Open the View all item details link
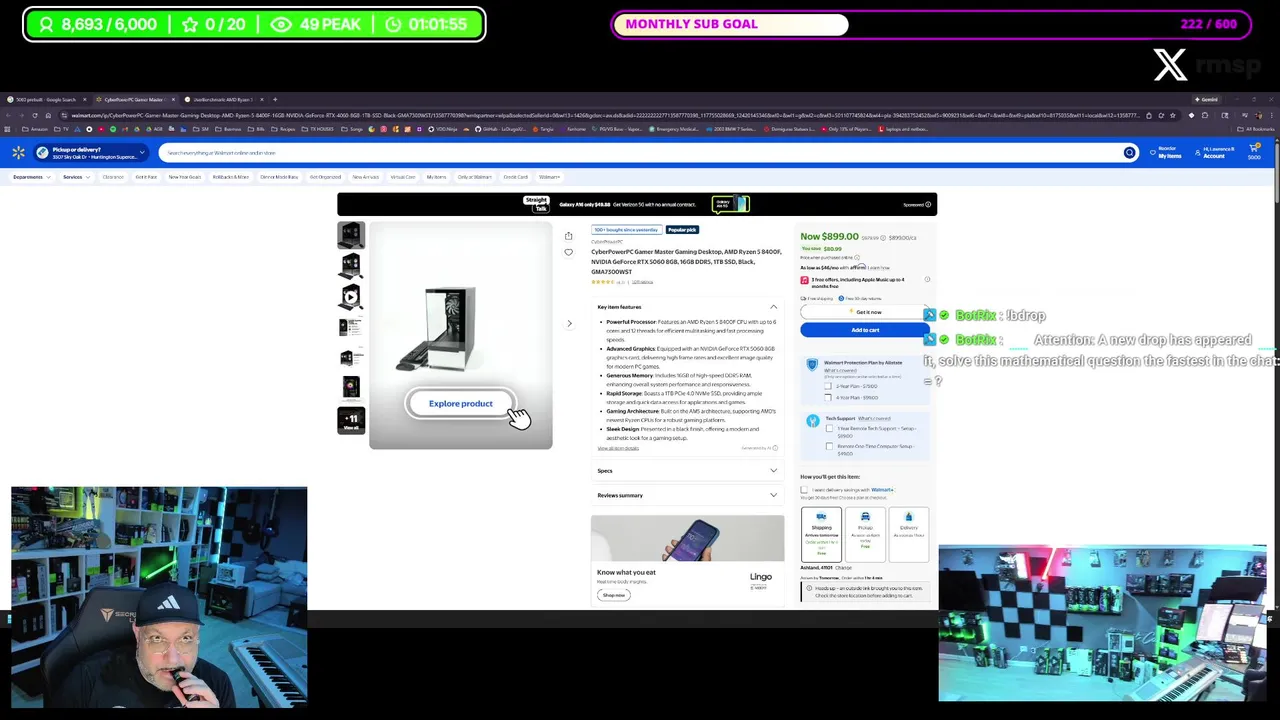1280x720 pixels. tap(618, 448)
